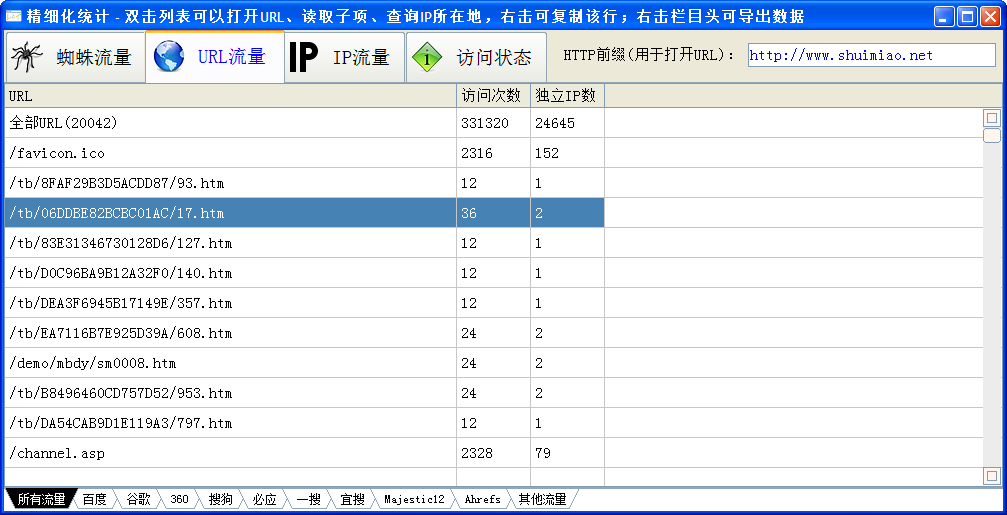Screen dimensions: 1007x515
Task: Show the 一搜 traffic tab
Action: point(309,499)
